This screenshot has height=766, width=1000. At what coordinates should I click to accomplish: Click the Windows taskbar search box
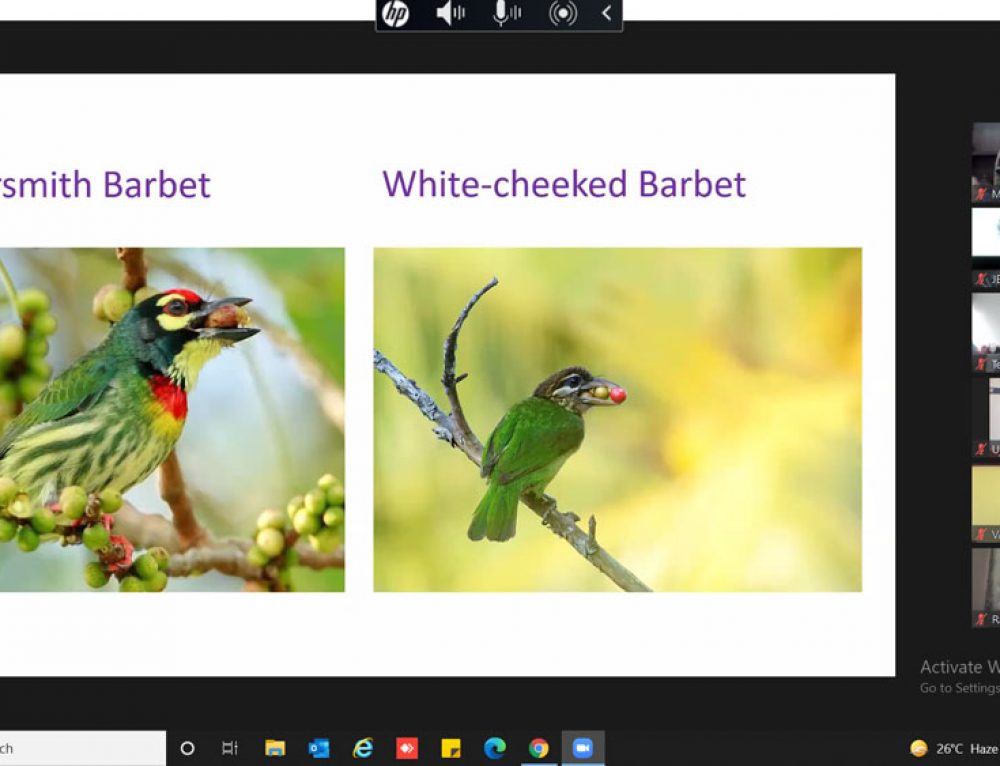pos(82,748)
